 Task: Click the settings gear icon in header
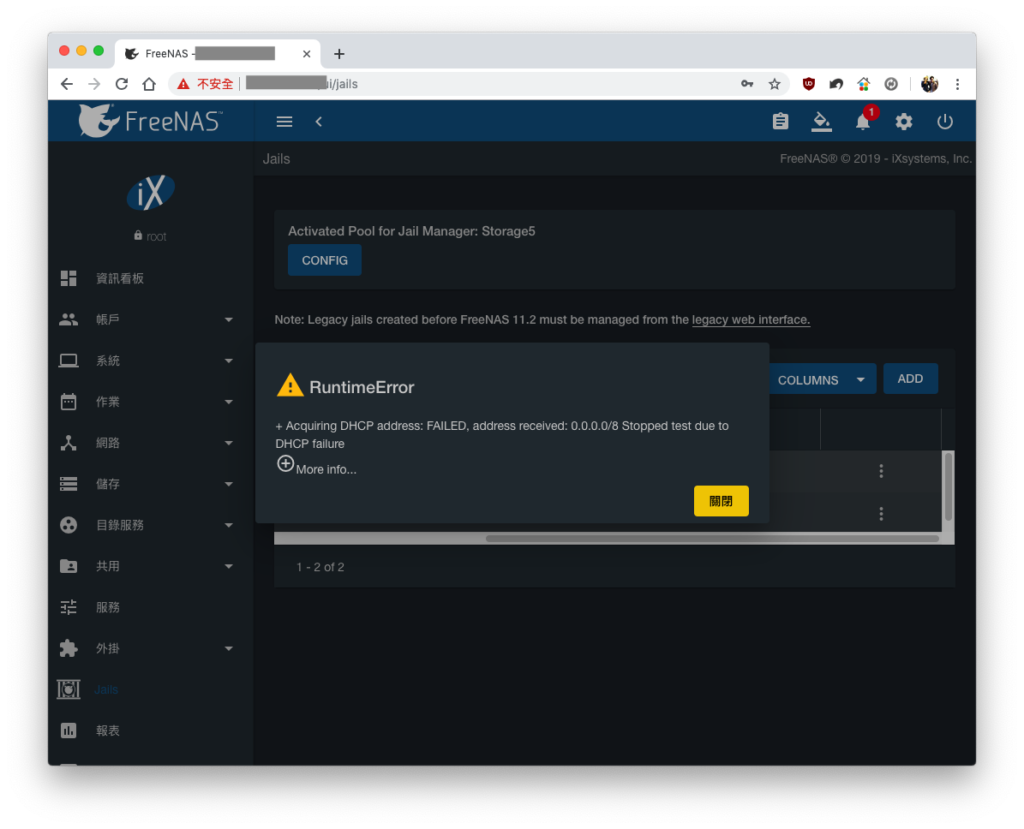click(904, 122)
